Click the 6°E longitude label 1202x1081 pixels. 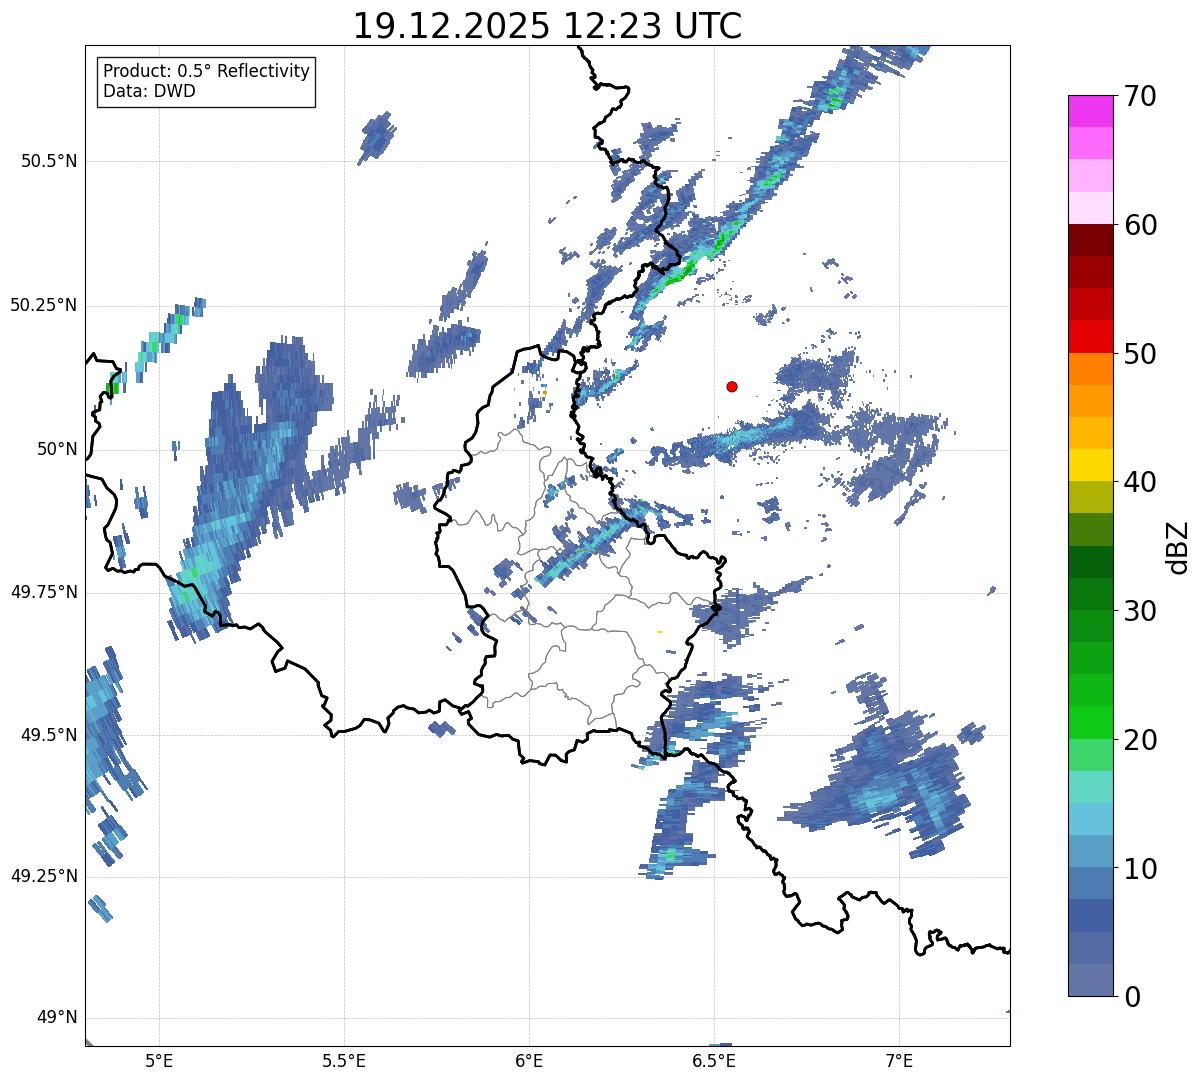point(530,1060)
